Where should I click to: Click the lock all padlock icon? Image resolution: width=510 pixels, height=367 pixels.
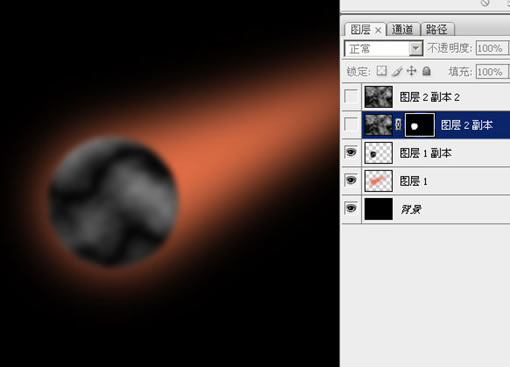click(426, 71)
